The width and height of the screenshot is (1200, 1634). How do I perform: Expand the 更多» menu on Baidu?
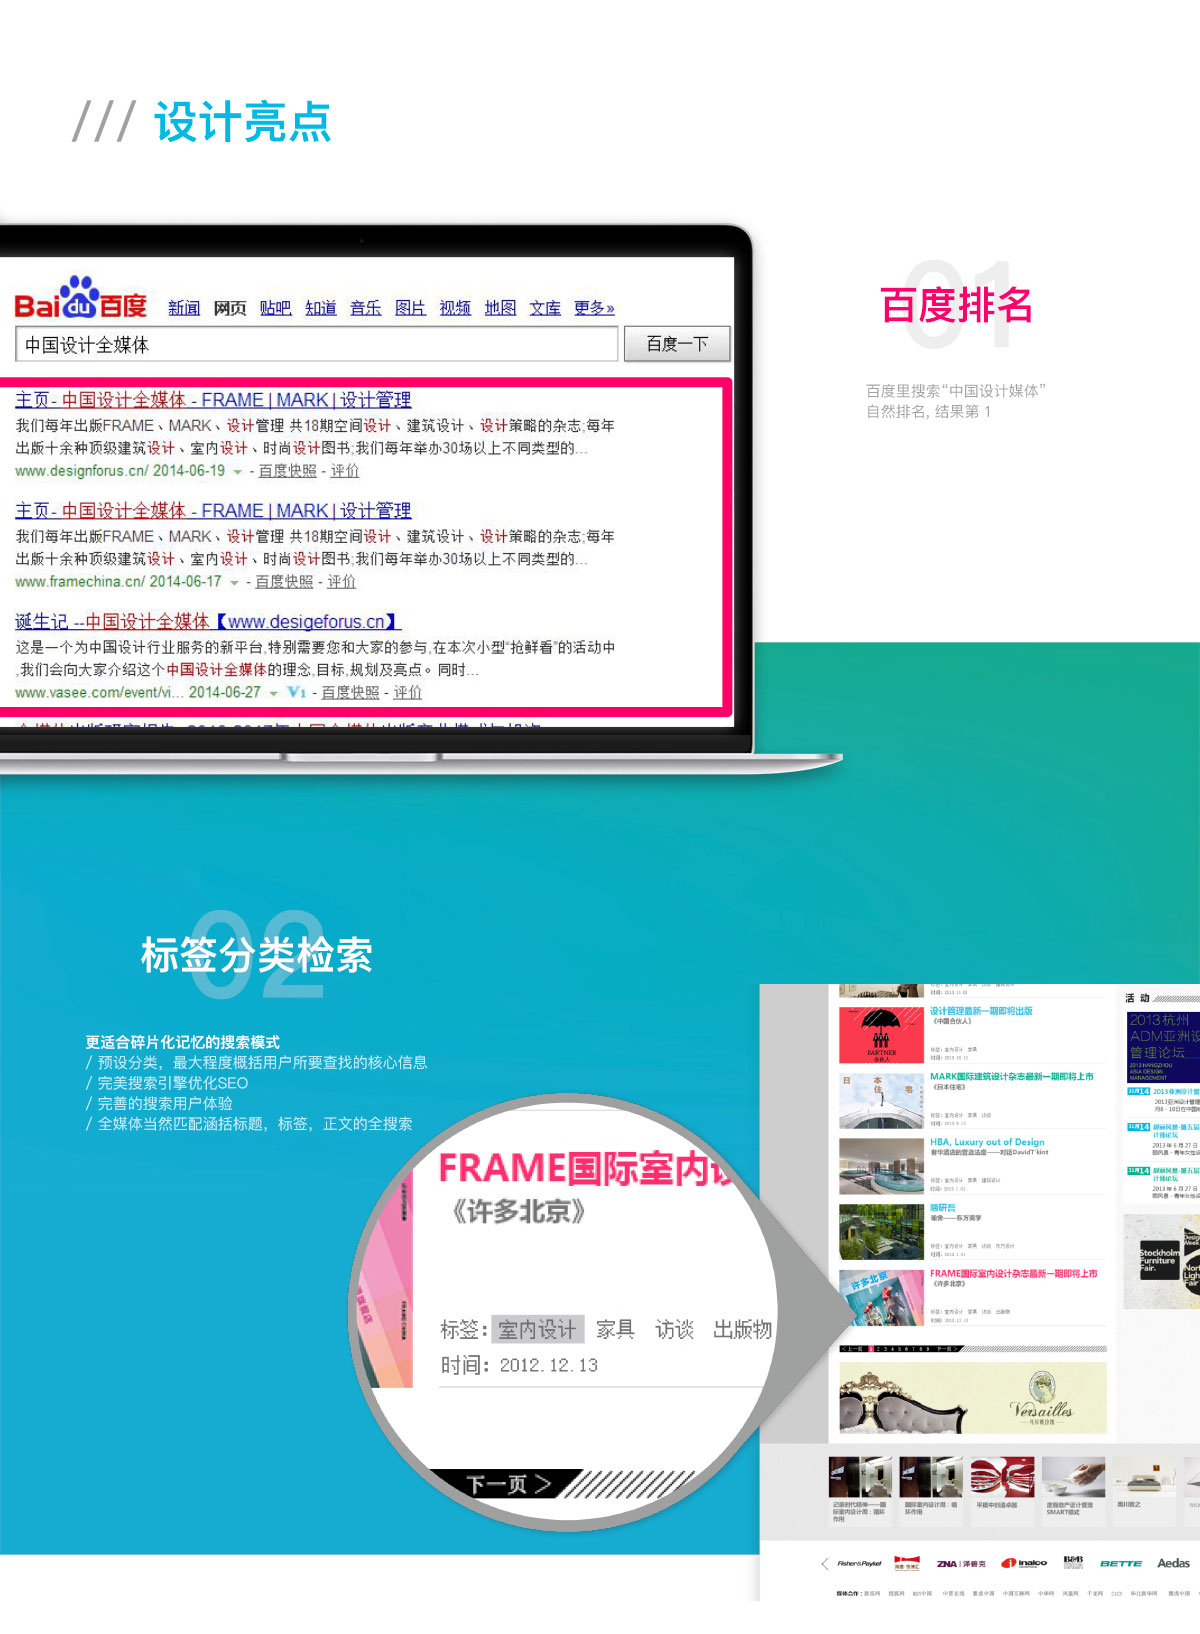(594, 308)
